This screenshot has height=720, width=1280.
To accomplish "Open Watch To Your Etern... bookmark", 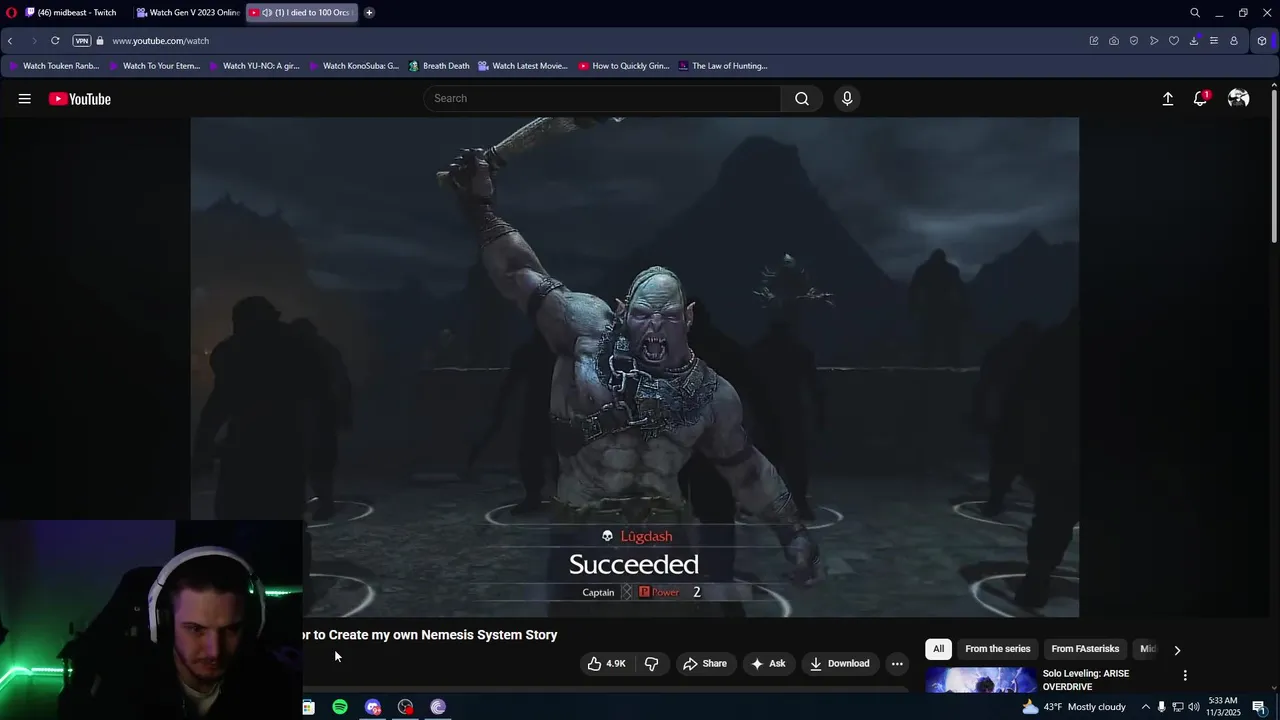I will click(x=154, y=66).
